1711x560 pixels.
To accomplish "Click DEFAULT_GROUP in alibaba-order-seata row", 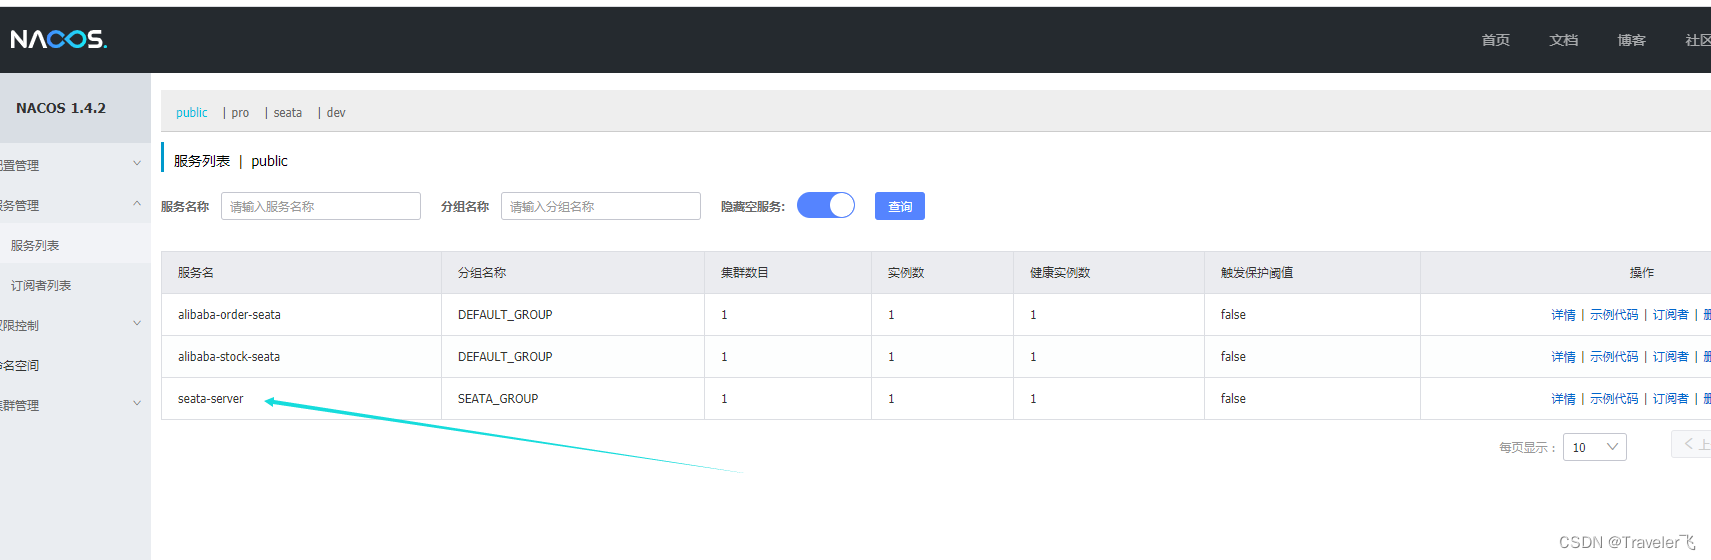I will click(x=505, y=314).
